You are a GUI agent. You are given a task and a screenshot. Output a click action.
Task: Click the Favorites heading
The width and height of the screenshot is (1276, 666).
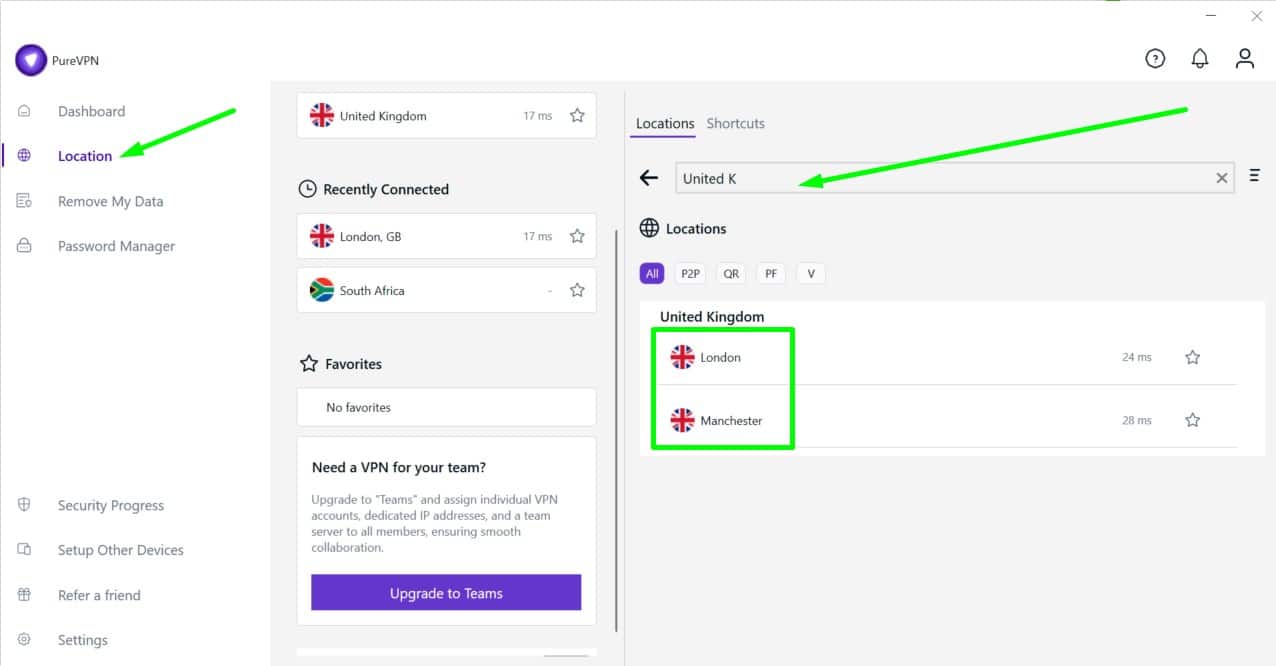[353, 364]
